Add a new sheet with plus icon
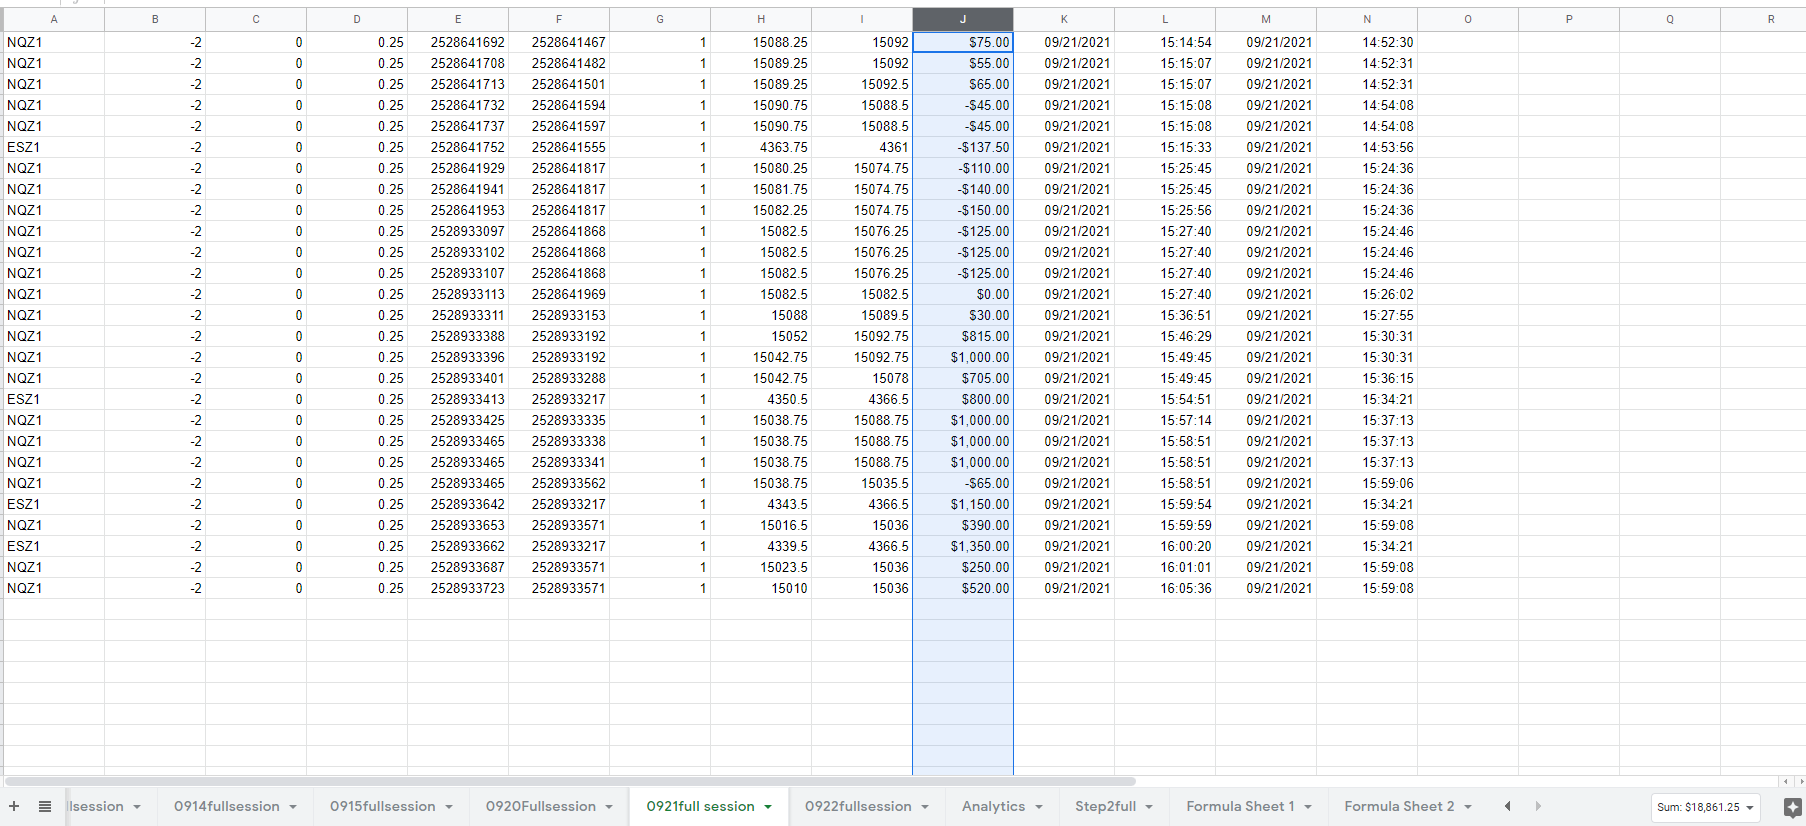Viewport: 1806px width, 826px height. (14, 806)
